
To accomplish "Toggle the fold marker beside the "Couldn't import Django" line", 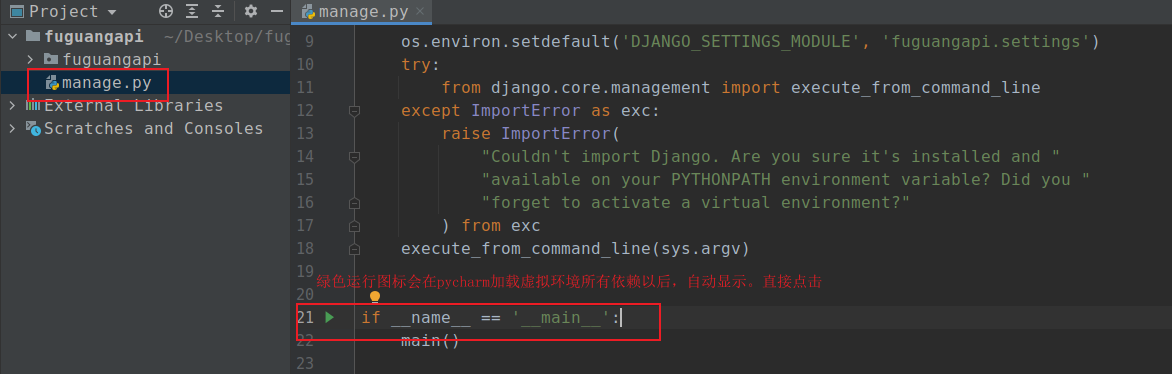I will point(354,157).
